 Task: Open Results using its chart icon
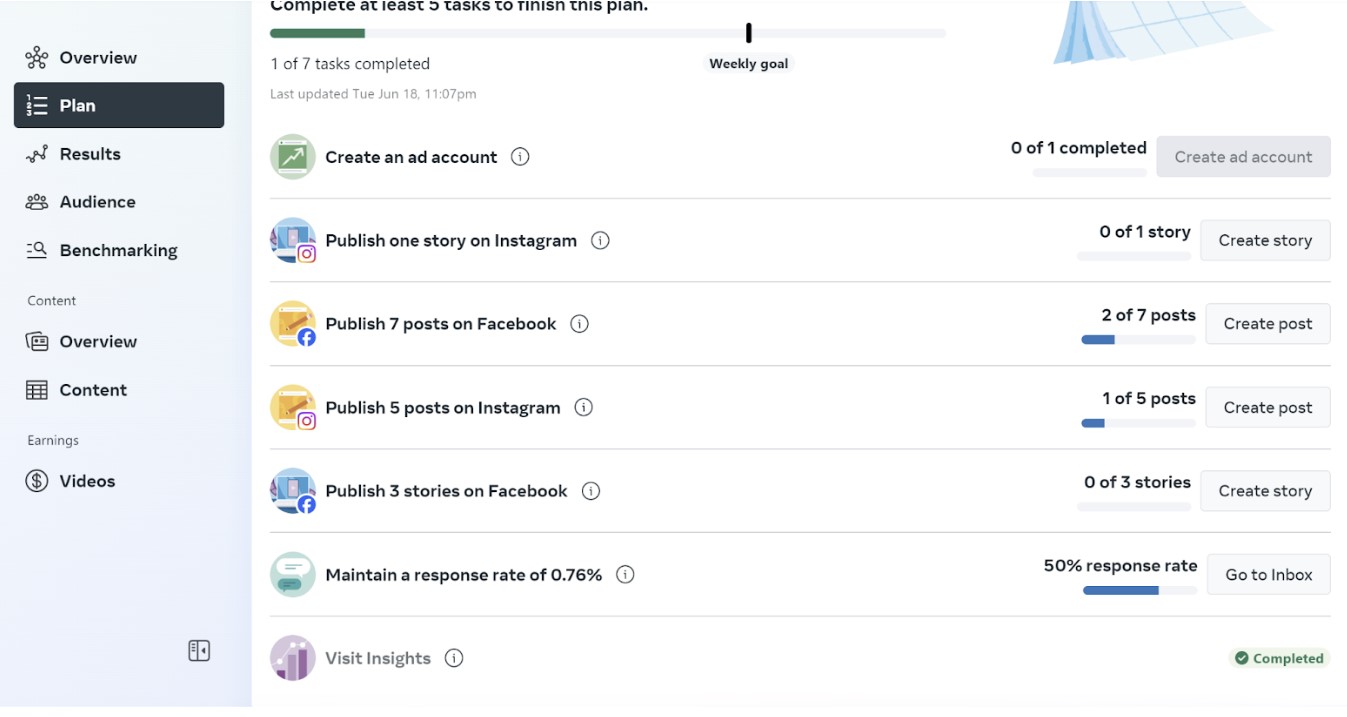tap(37, 153)
